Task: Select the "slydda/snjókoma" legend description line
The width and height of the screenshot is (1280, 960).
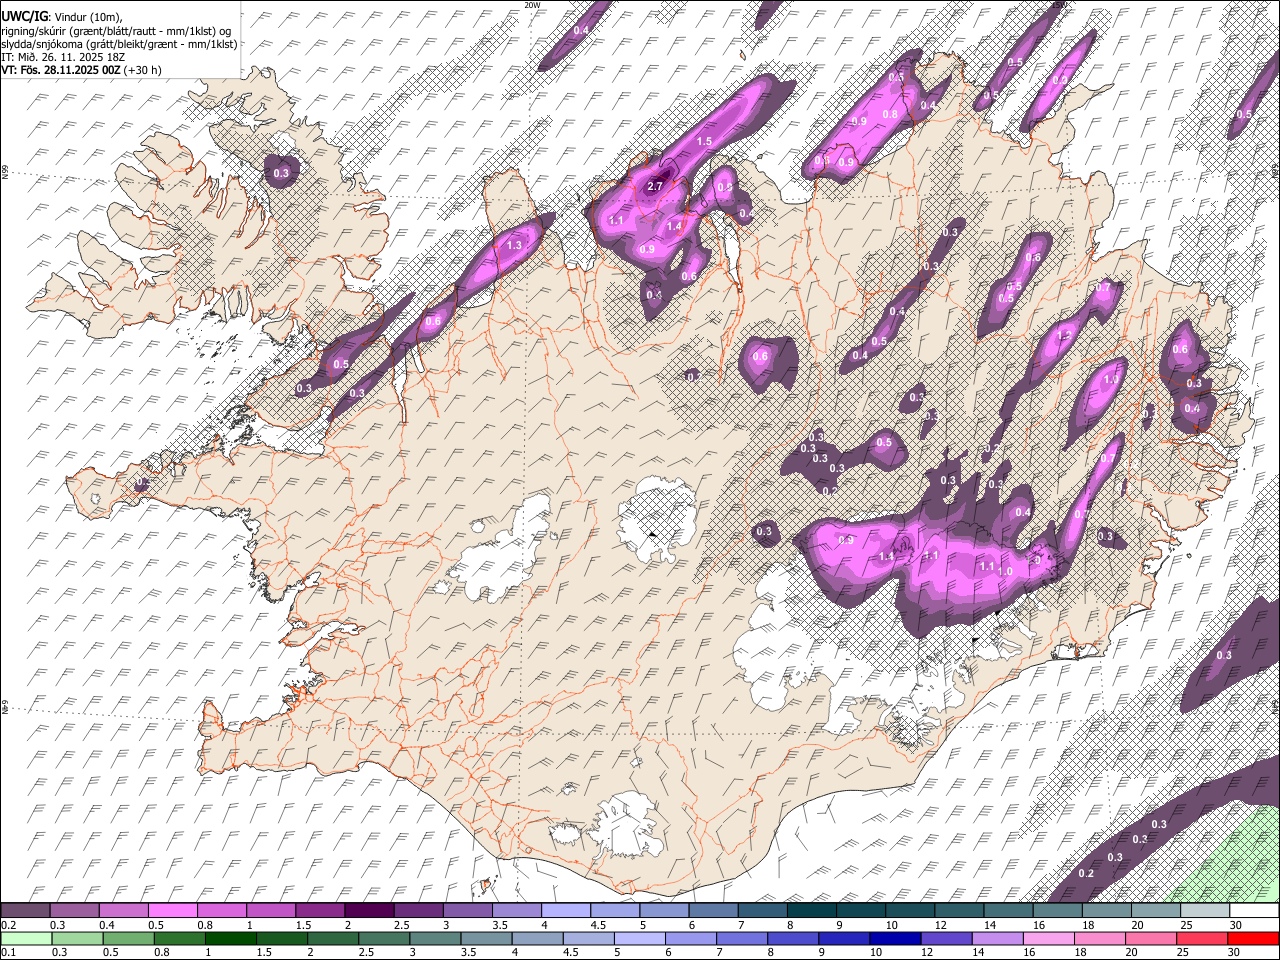Action: point(120,44)
